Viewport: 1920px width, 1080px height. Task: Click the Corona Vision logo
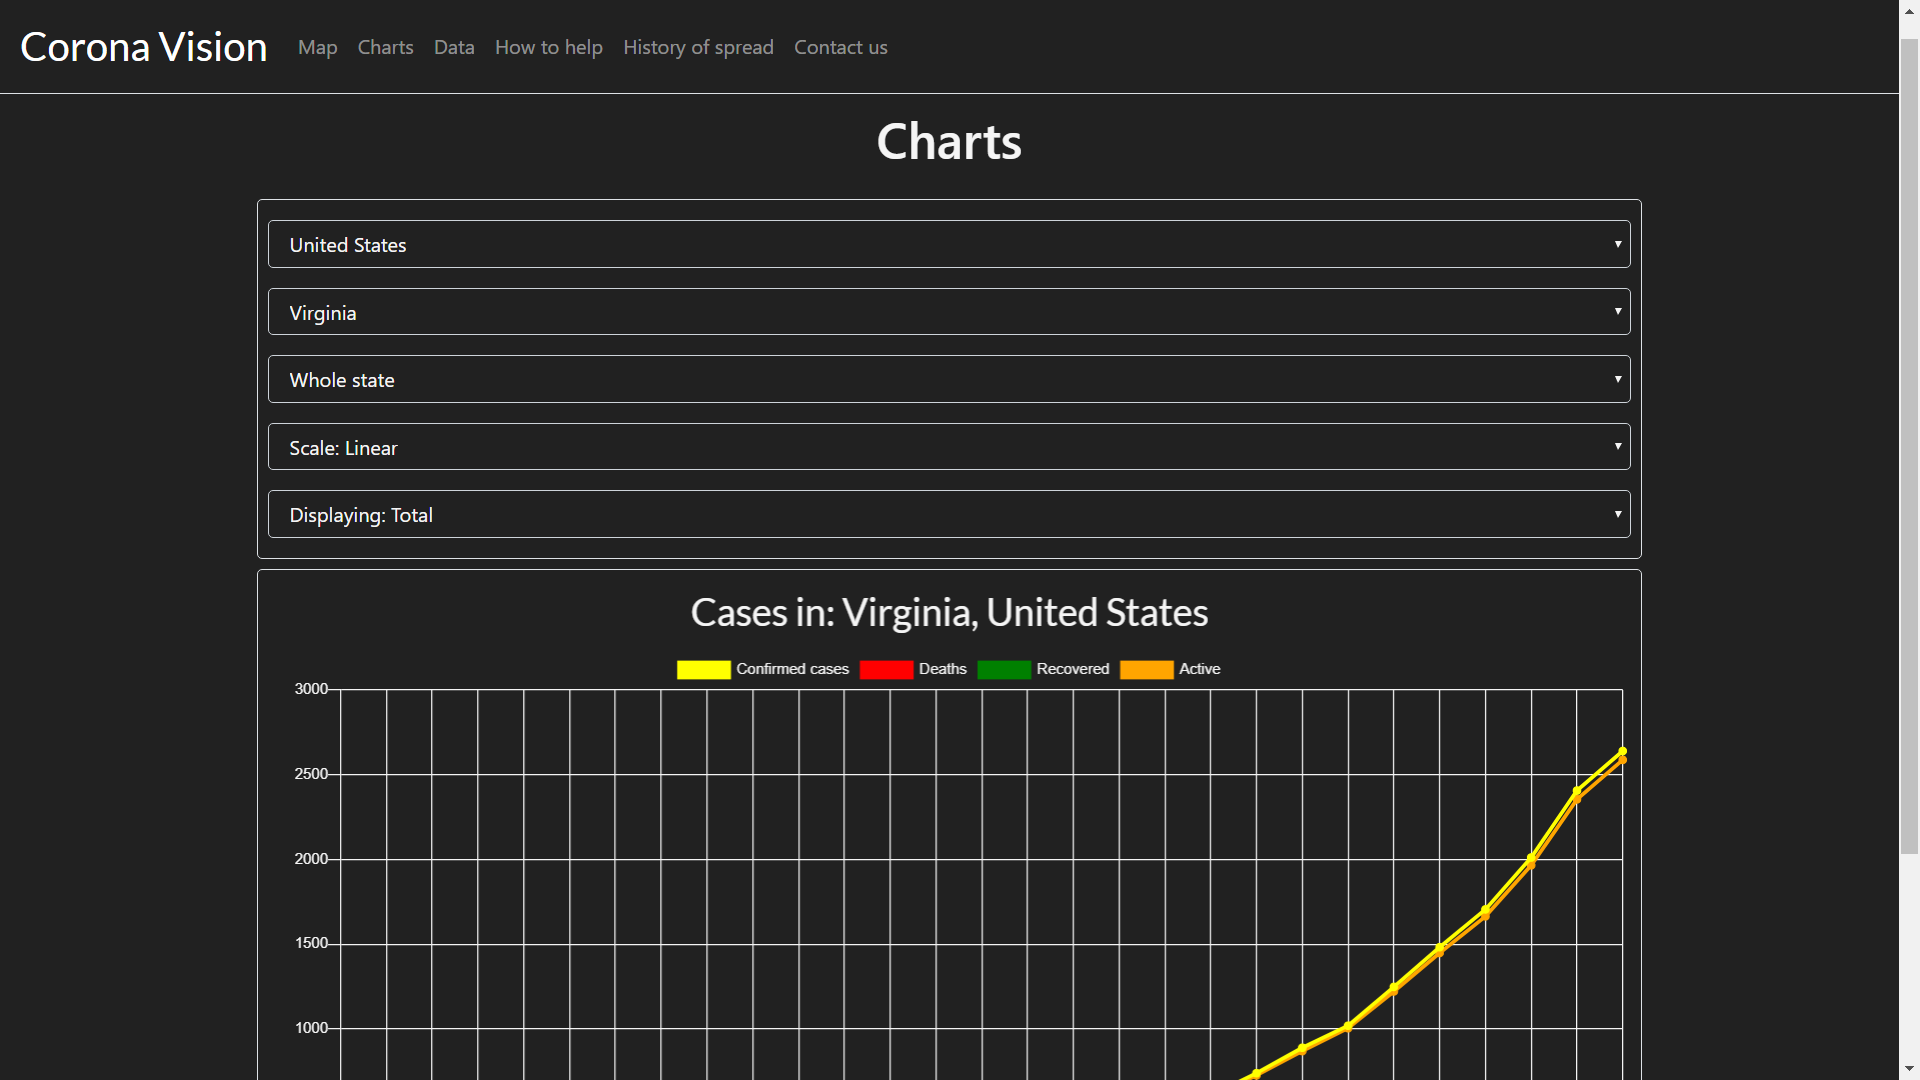click(x=143, y=47)
